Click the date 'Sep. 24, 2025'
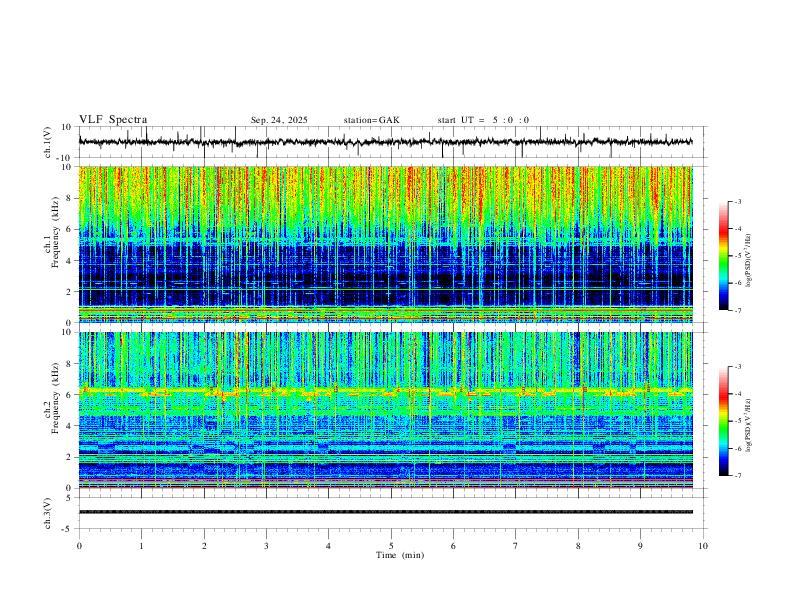792x612 pixels. 279,120
